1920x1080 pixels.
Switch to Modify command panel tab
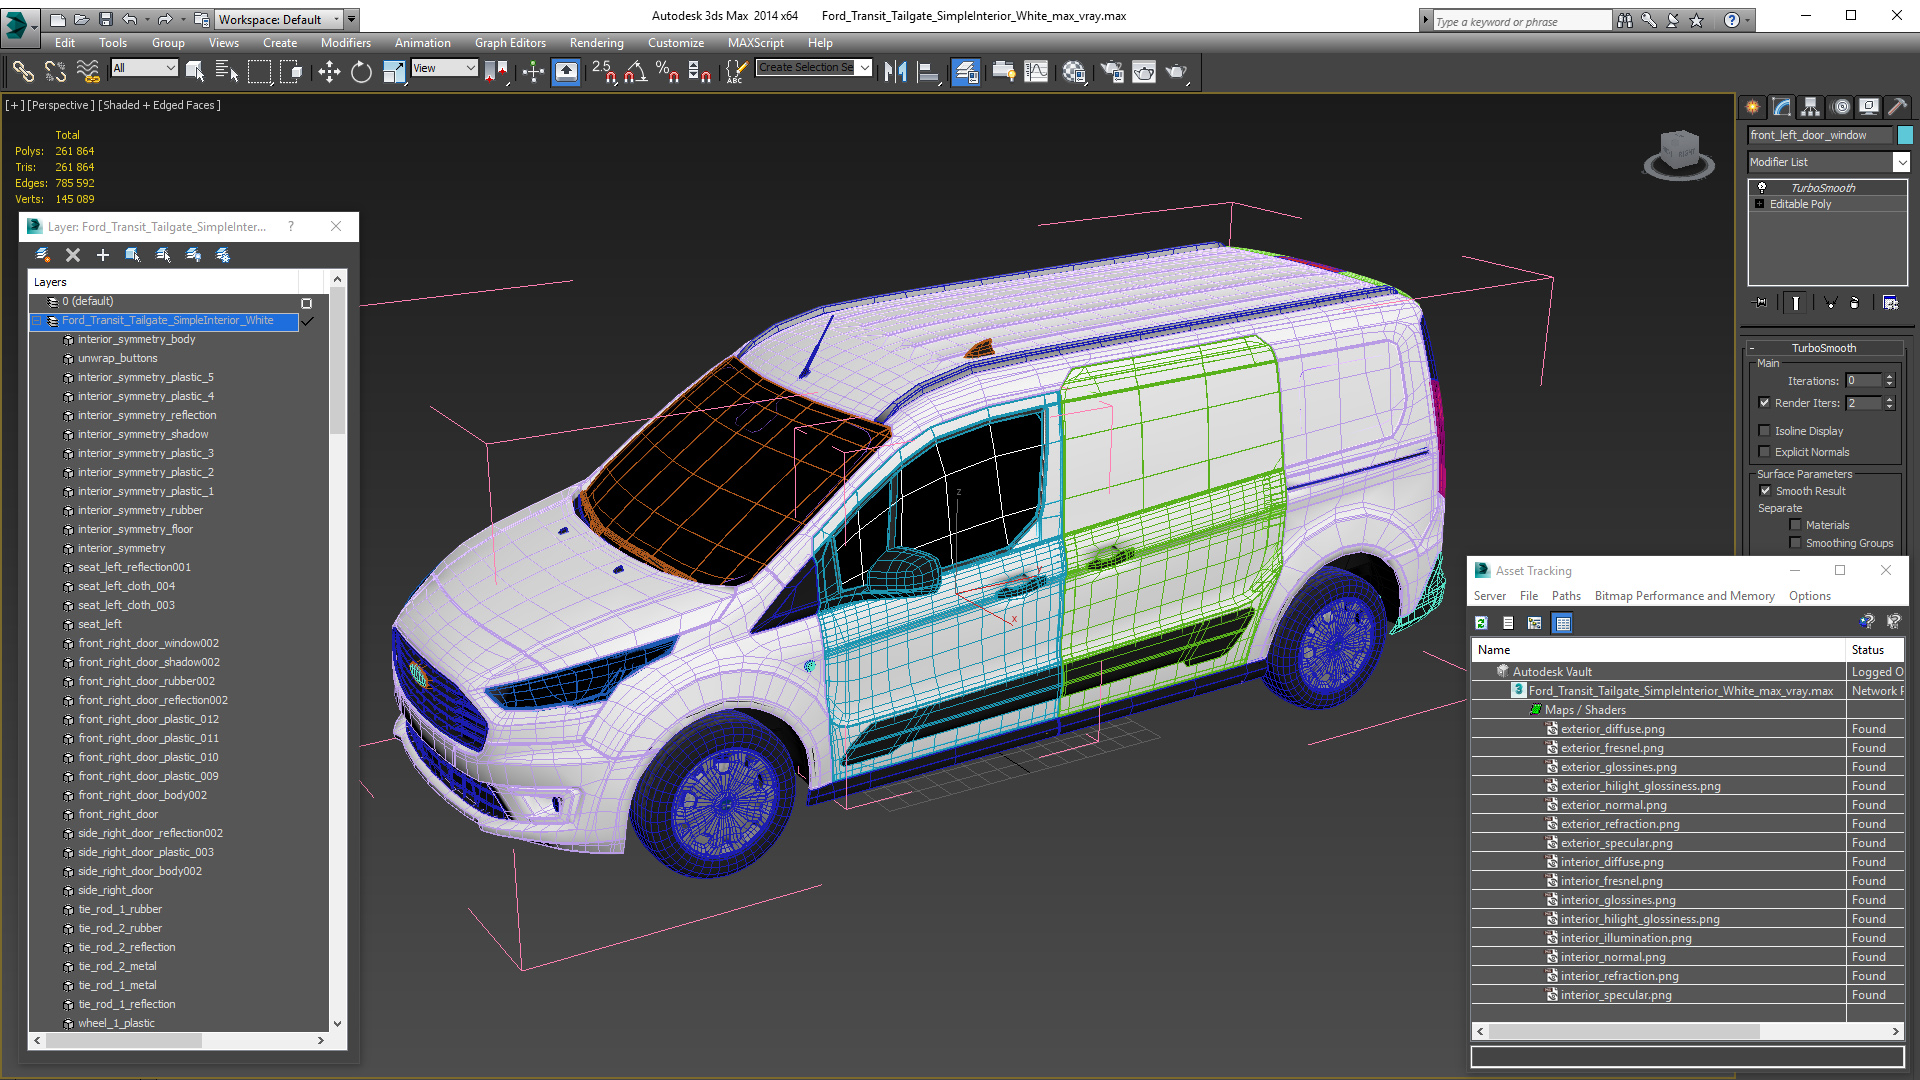1782,107
